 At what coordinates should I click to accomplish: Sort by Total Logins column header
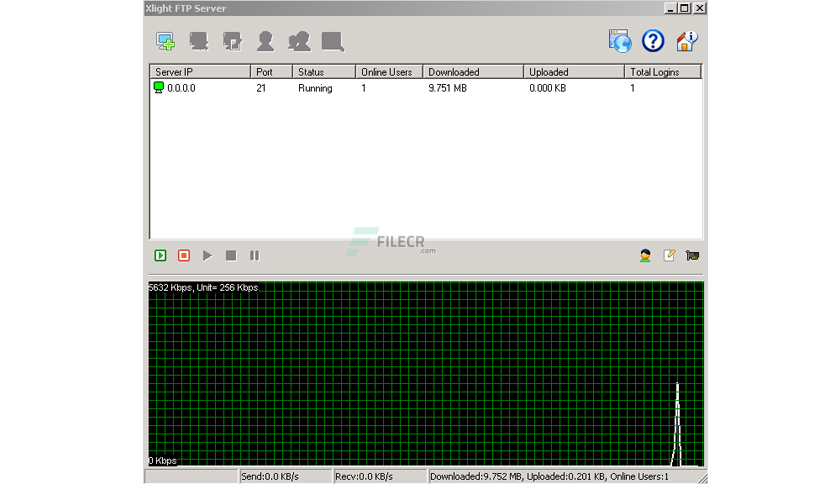click(x=663, y=72)
